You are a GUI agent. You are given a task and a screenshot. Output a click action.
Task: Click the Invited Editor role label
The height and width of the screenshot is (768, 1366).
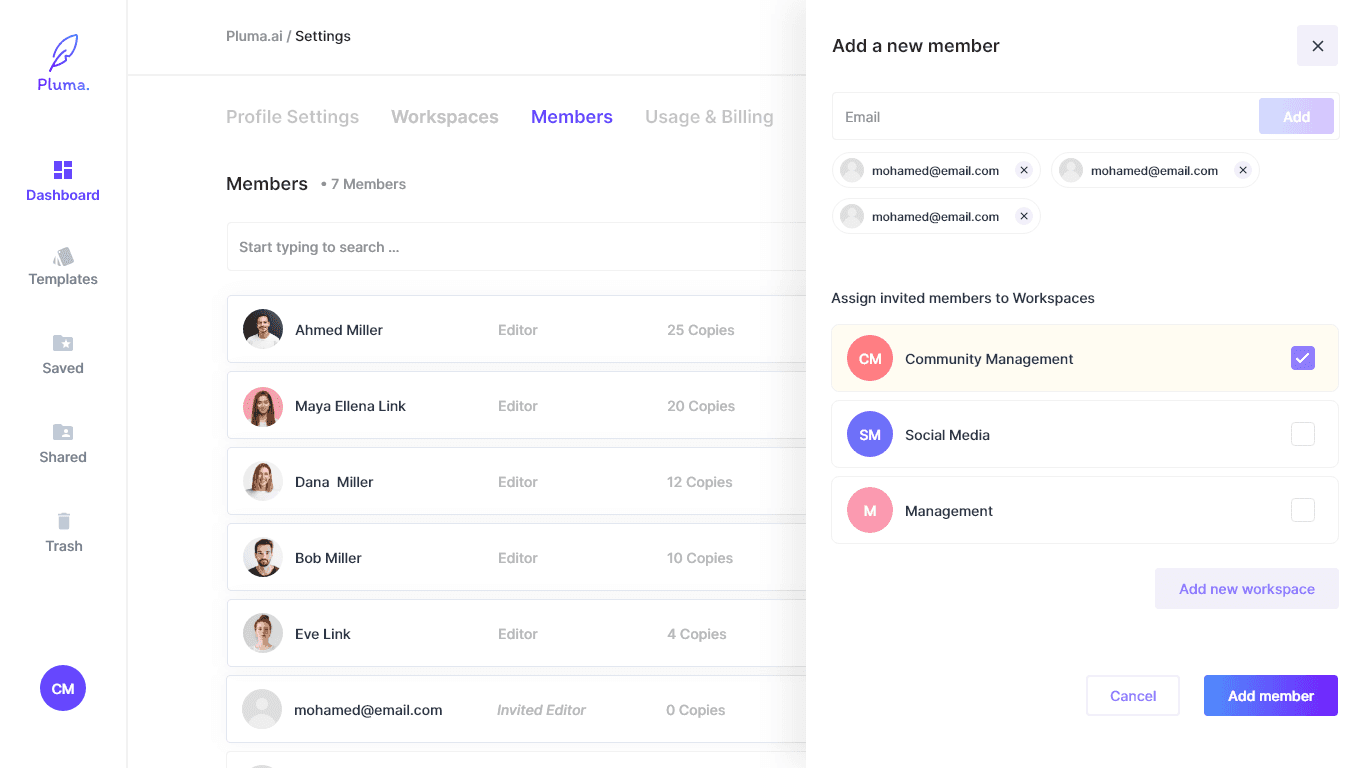click(541, 710)
